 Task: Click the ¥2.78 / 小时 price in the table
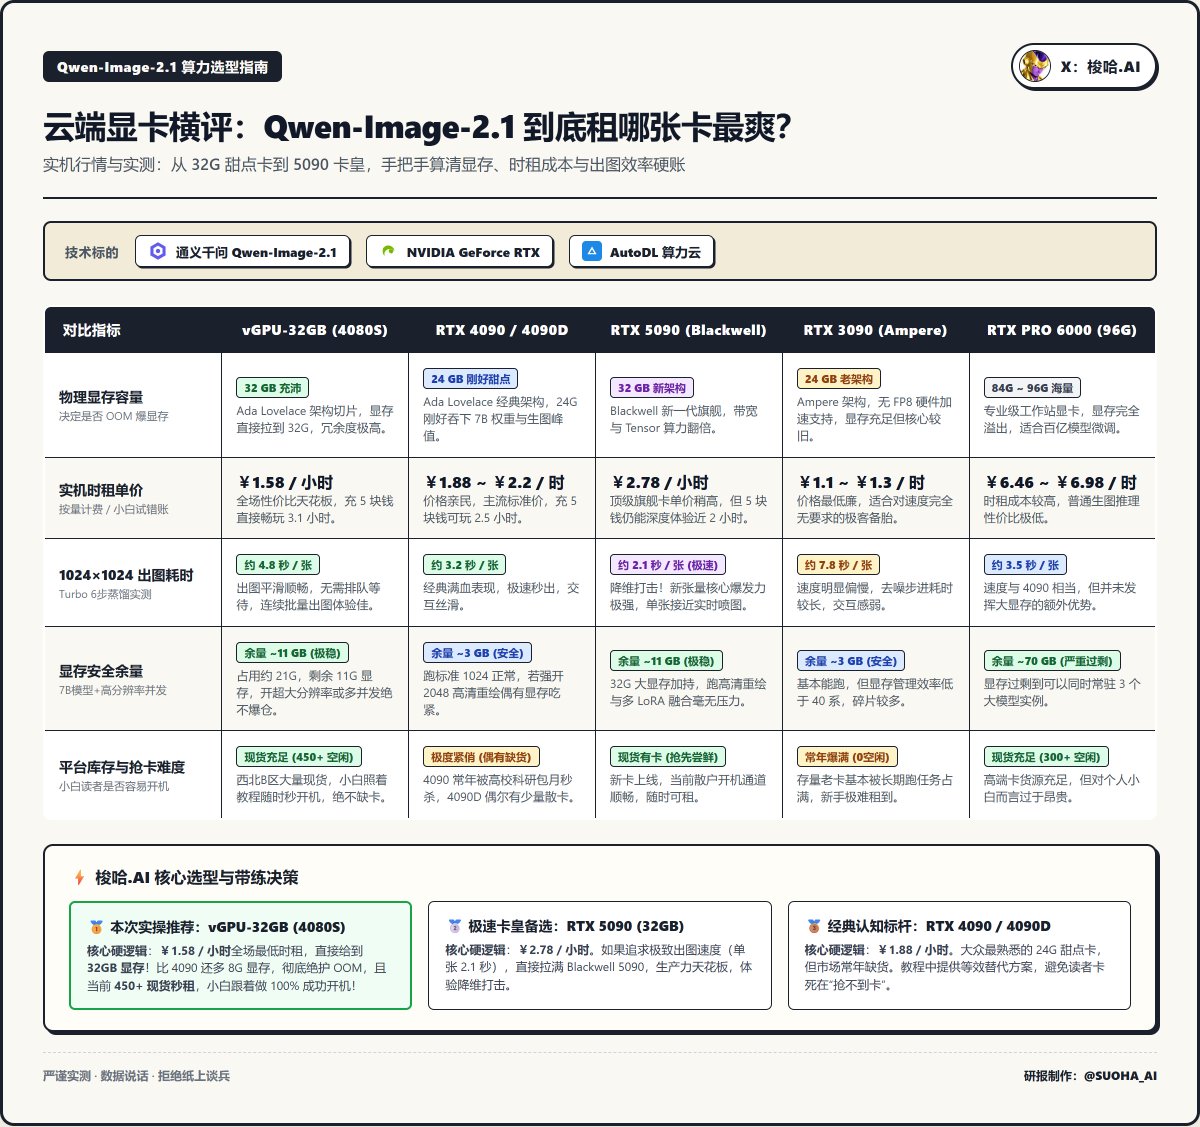660,482
